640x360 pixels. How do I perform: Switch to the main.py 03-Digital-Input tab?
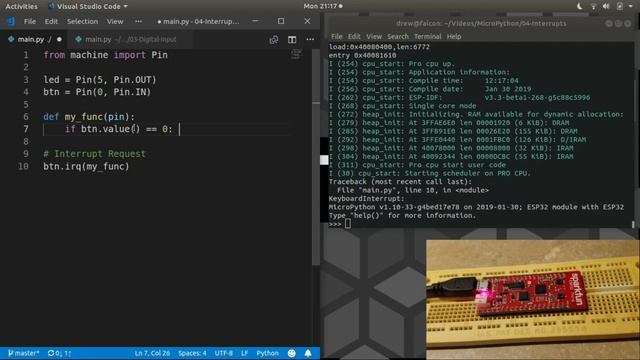click(130, 39)
